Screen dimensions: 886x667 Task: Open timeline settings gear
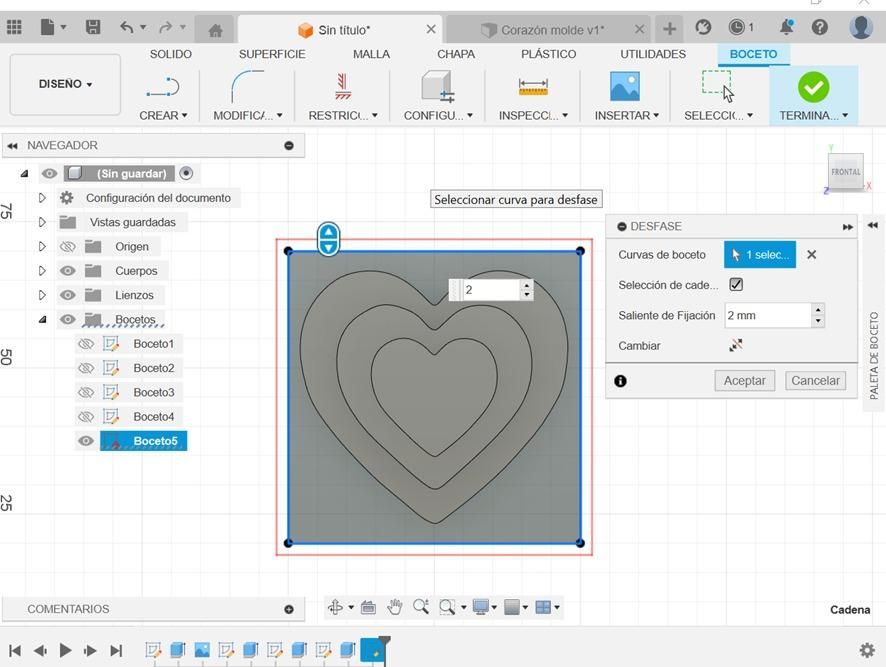point(867,650)
